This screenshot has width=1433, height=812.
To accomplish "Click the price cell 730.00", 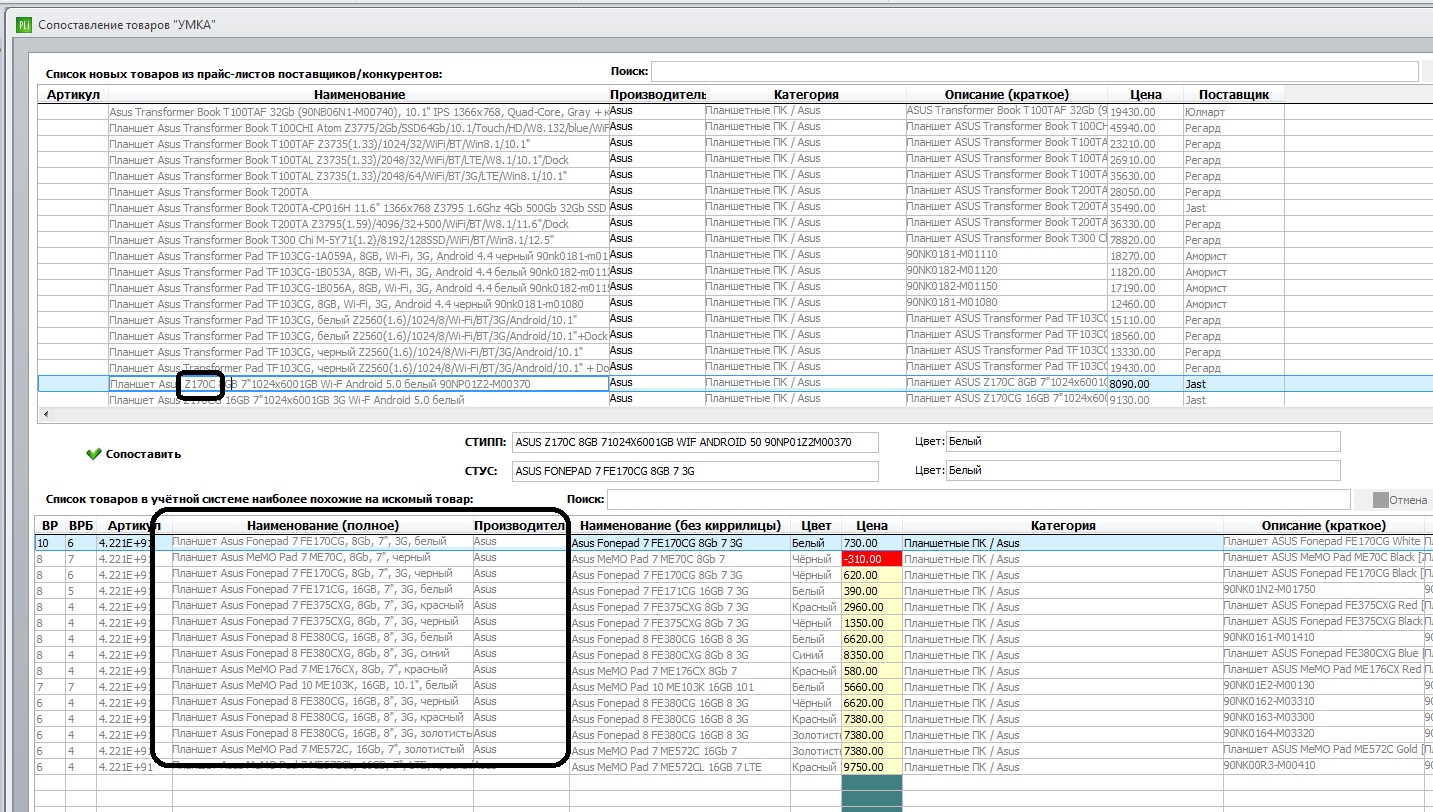I will point(872,543).
